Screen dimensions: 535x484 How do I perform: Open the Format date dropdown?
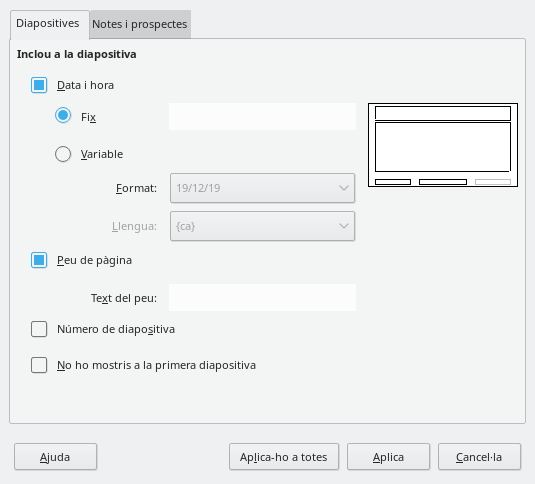pos(262,188)
